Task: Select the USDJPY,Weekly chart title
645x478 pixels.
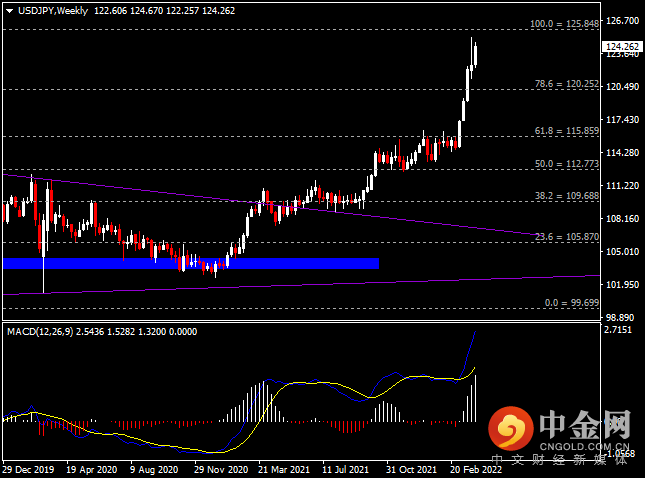Action: tap(53, 11)
